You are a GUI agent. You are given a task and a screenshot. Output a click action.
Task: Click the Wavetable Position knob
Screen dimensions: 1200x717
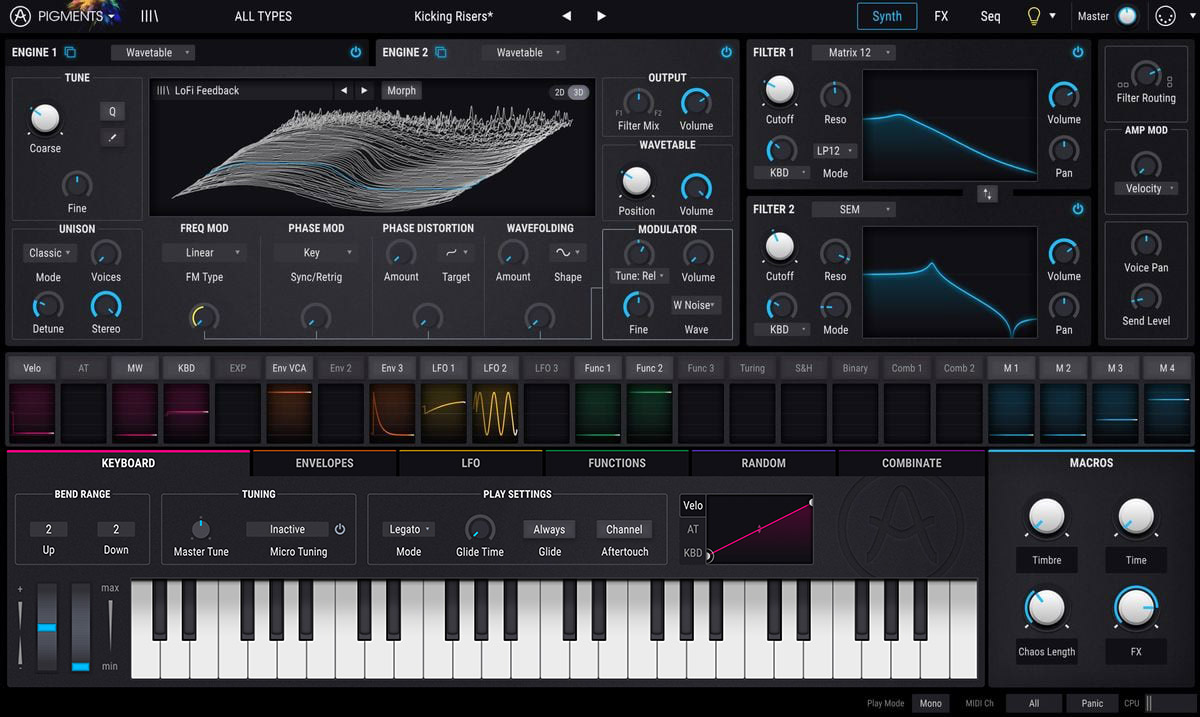(636, 182)
